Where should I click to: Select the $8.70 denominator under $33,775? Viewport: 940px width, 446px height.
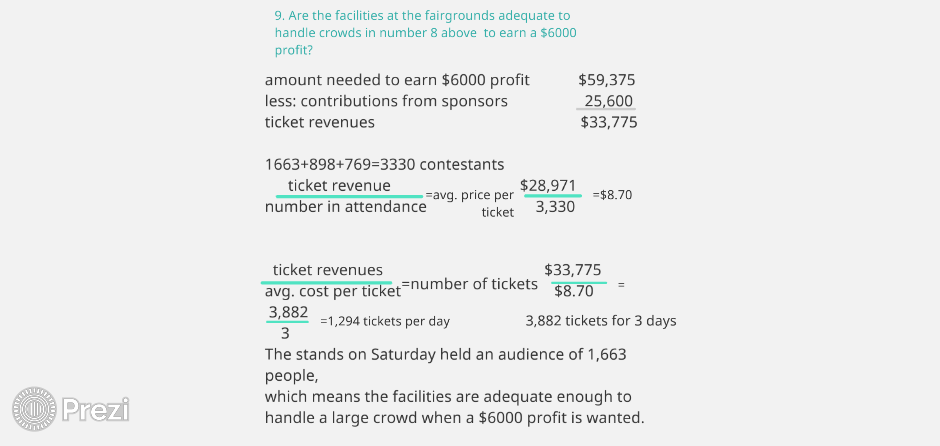(574, 291)
